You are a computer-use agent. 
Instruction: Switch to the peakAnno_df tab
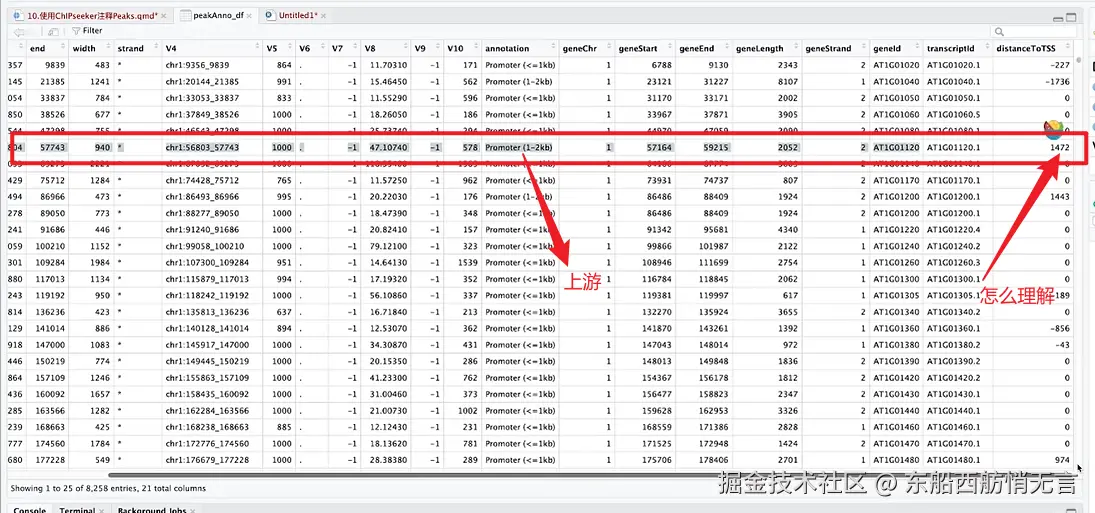[216, 15]
